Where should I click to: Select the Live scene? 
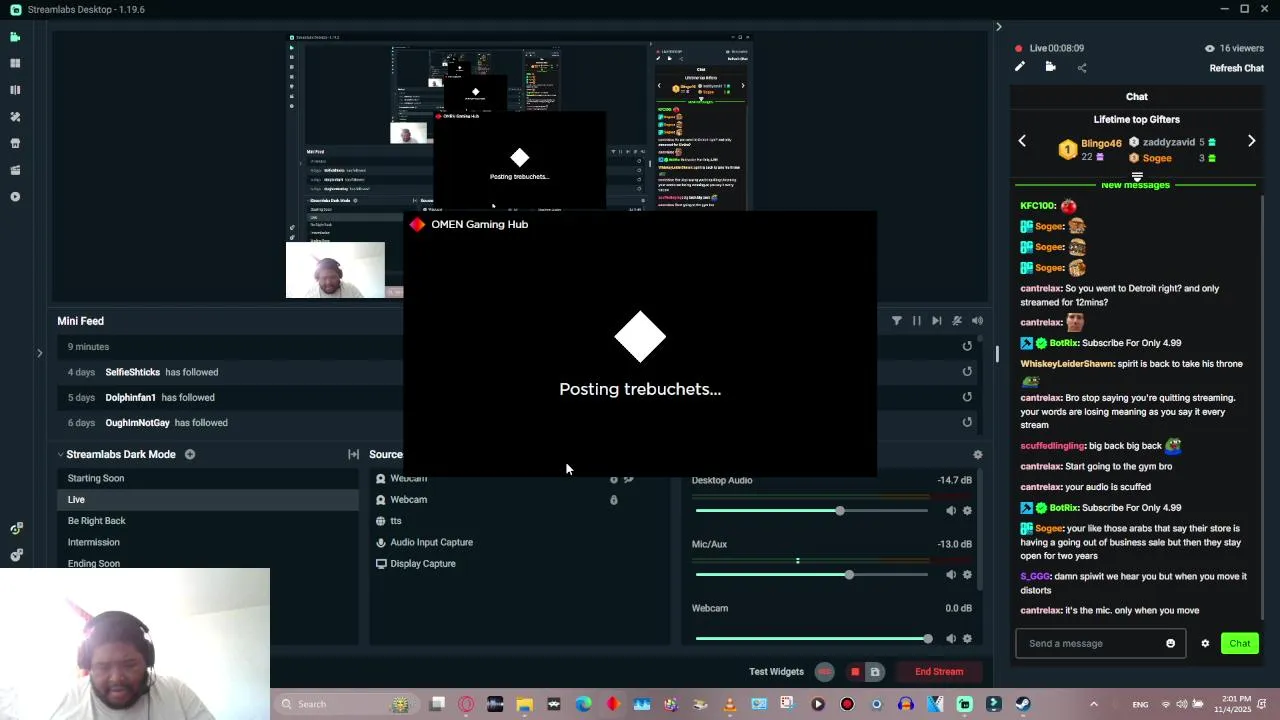click(208, 500)
